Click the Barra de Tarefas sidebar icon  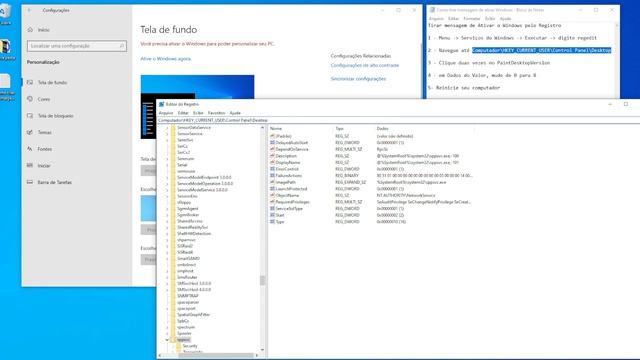click(x=30, y=182)
